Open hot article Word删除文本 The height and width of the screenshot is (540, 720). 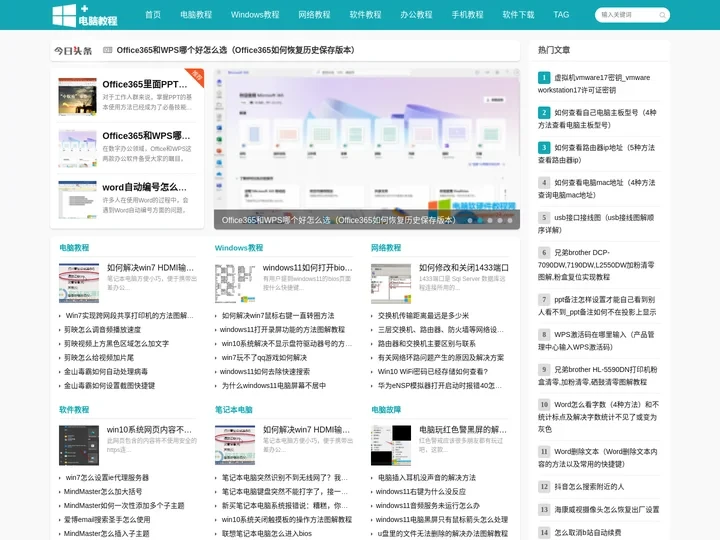[x=598, y=458]
